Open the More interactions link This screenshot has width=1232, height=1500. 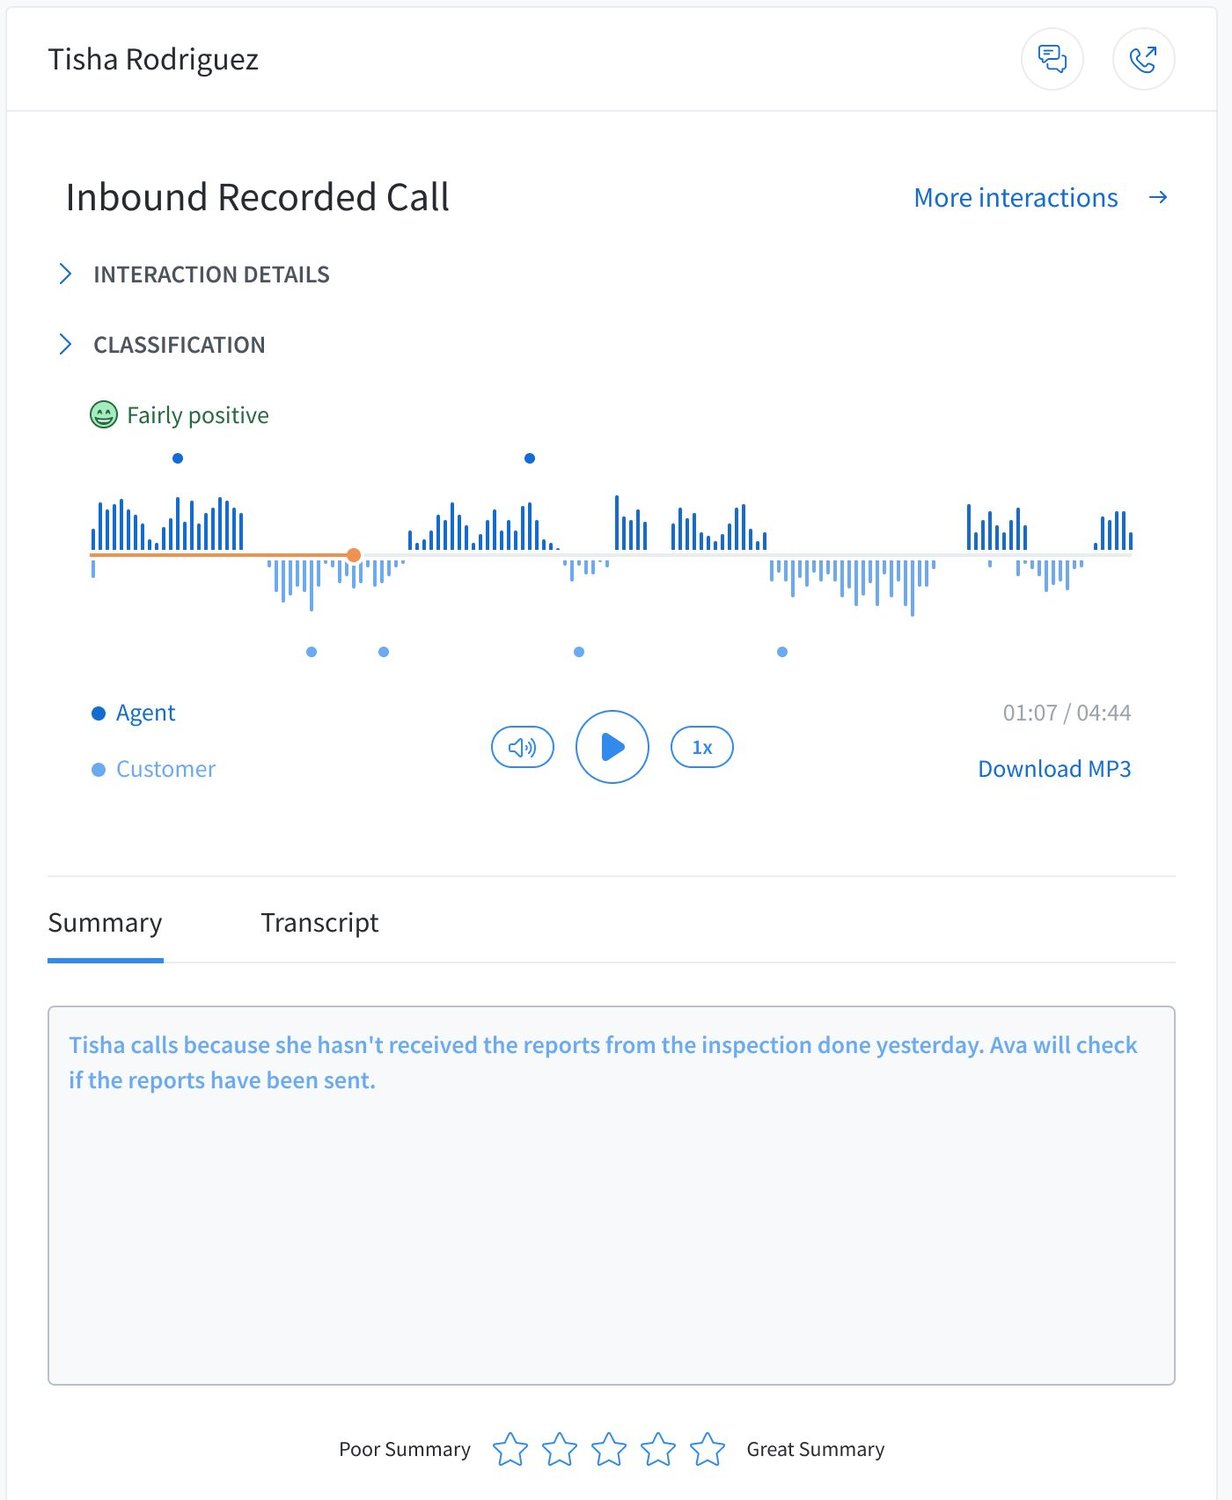[1015, 198]
